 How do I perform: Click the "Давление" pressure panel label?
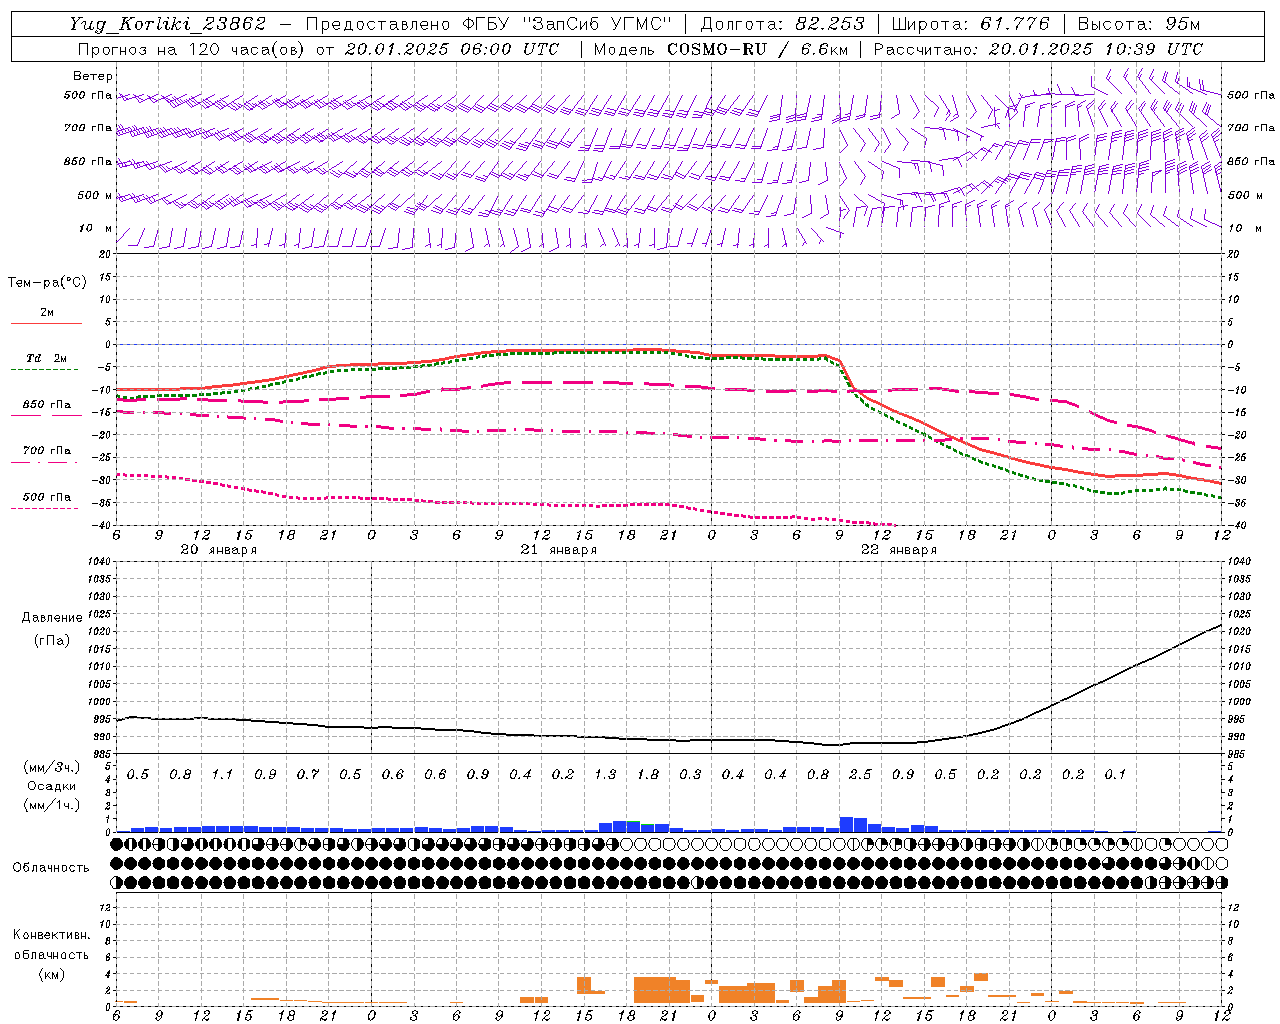[x=52, y=618]
